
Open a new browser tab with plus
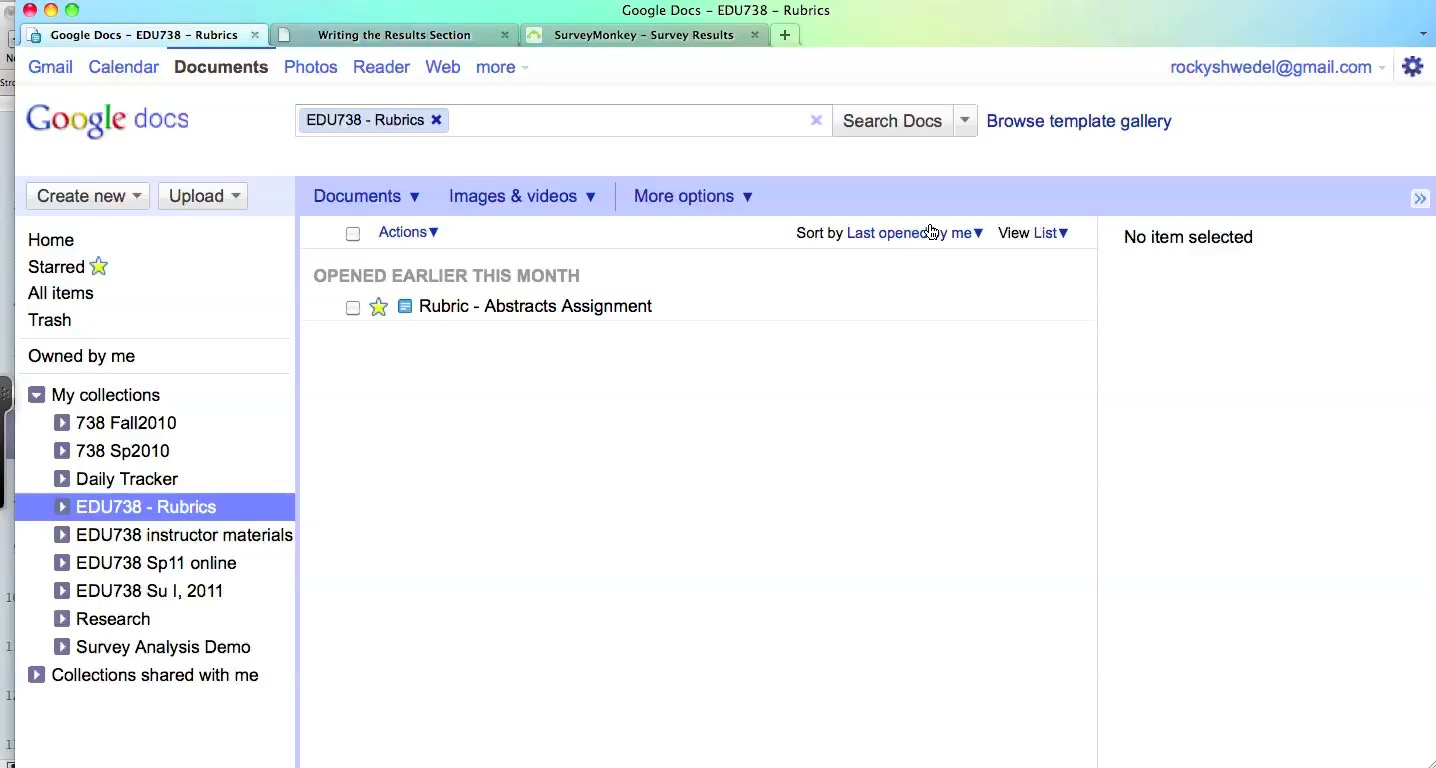click(785, 35)
